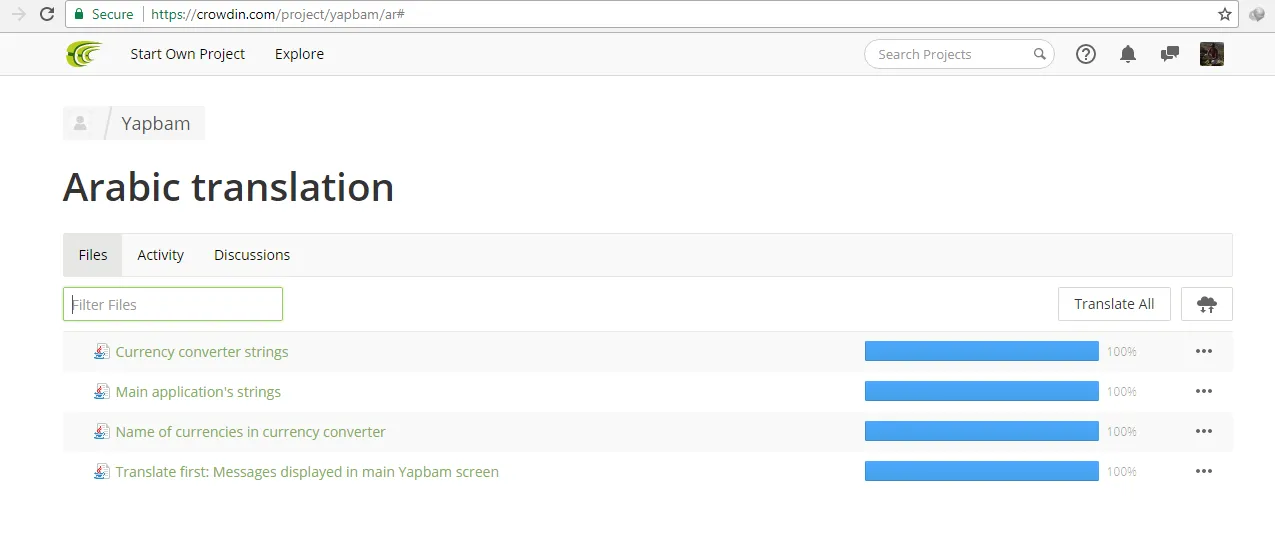Click the browser reload icon
Screen dimensions: 1275x535
pos(46,14)
